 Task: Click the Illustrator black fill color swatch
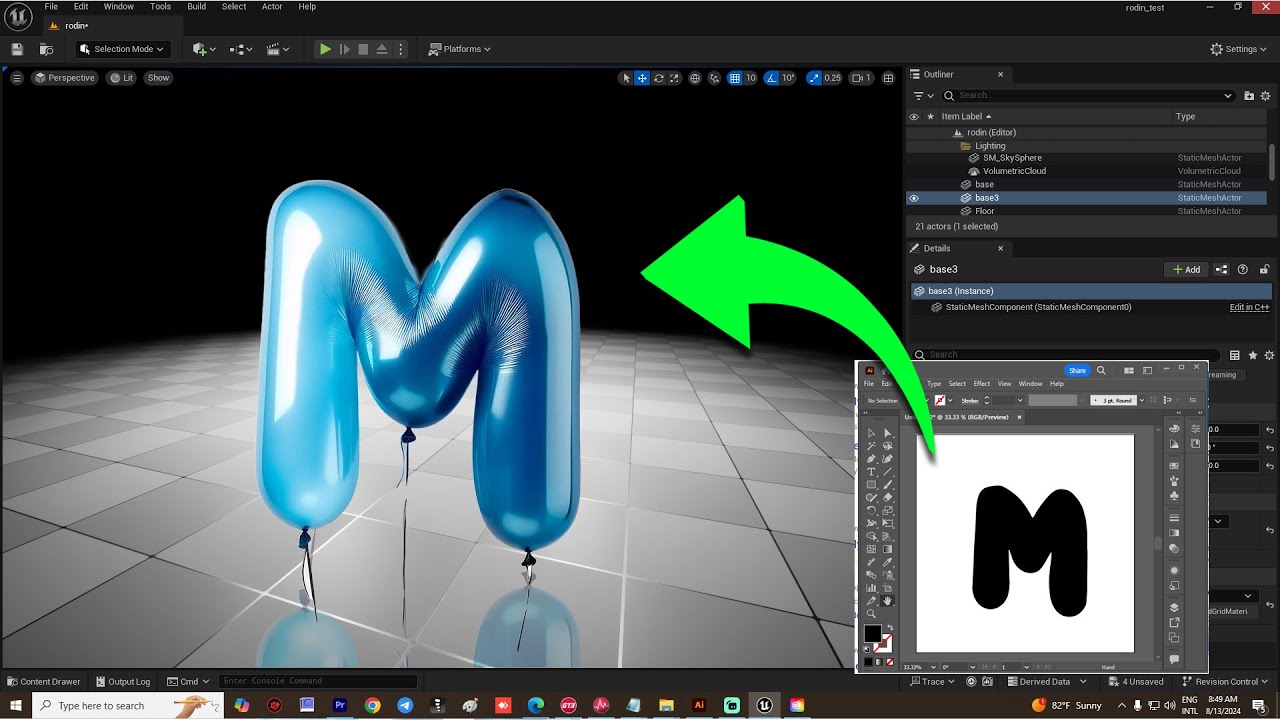point(872,634)
